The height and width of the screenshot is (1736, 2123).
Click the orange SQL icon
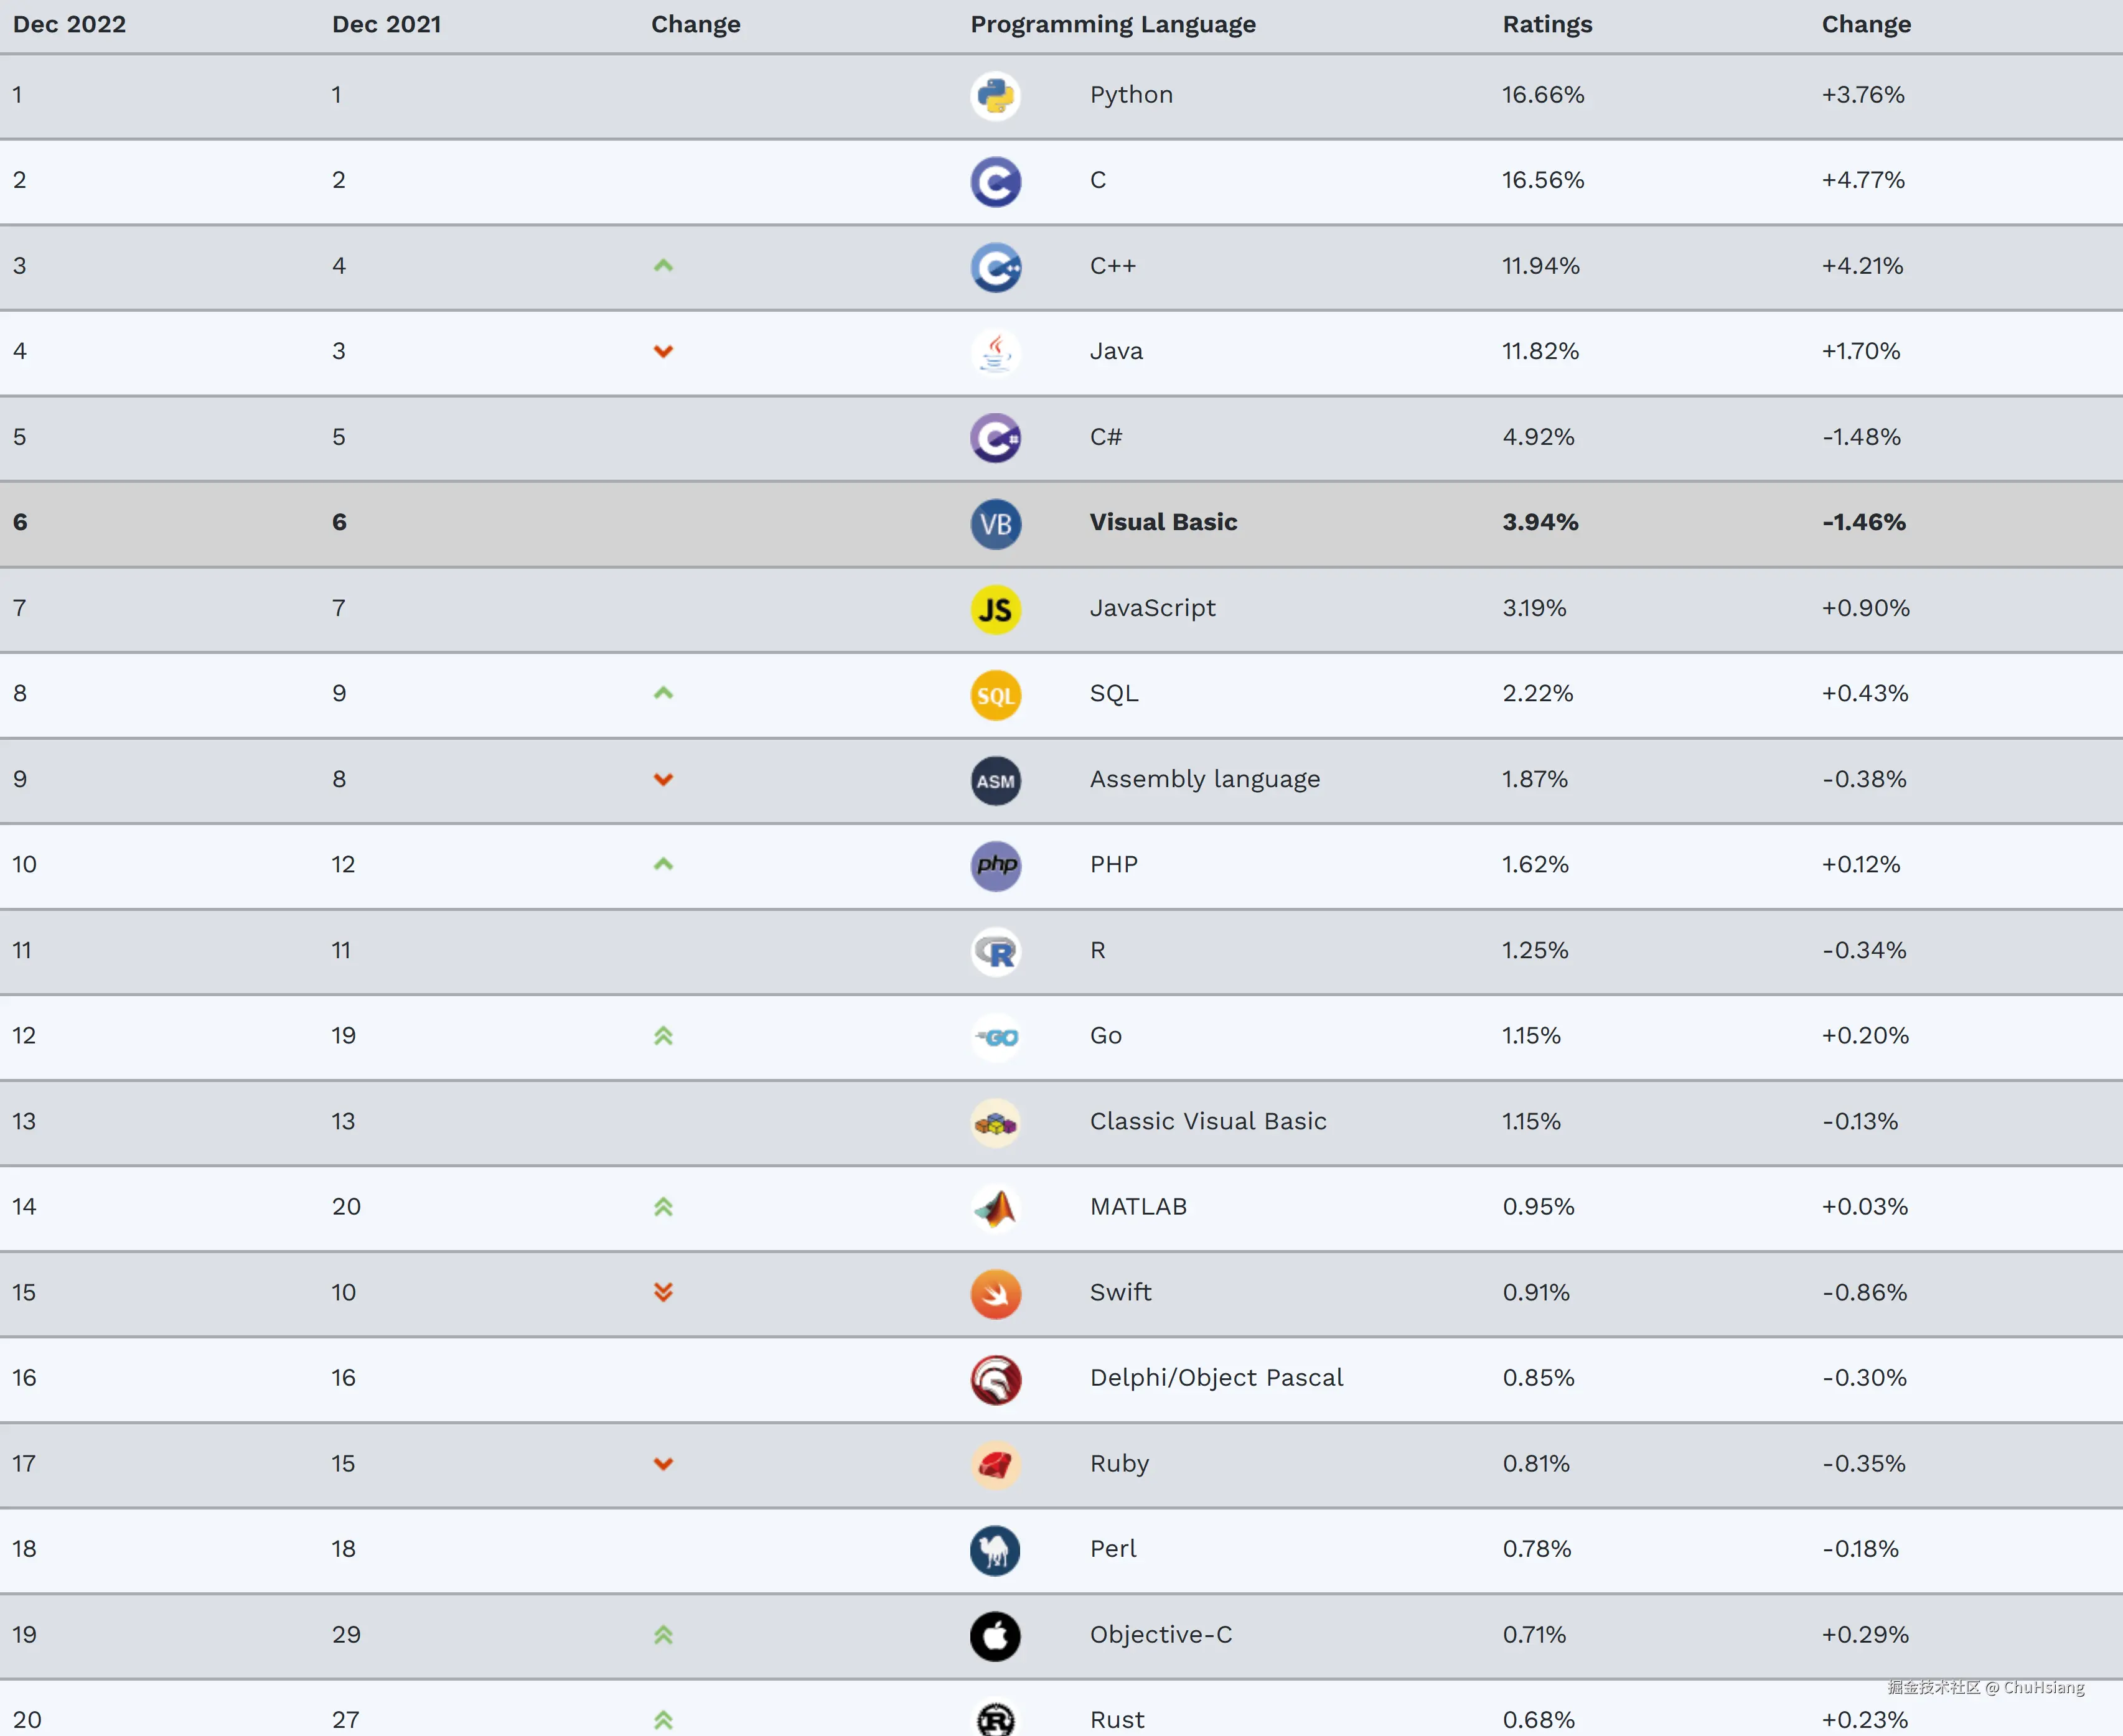pos(995,695)
